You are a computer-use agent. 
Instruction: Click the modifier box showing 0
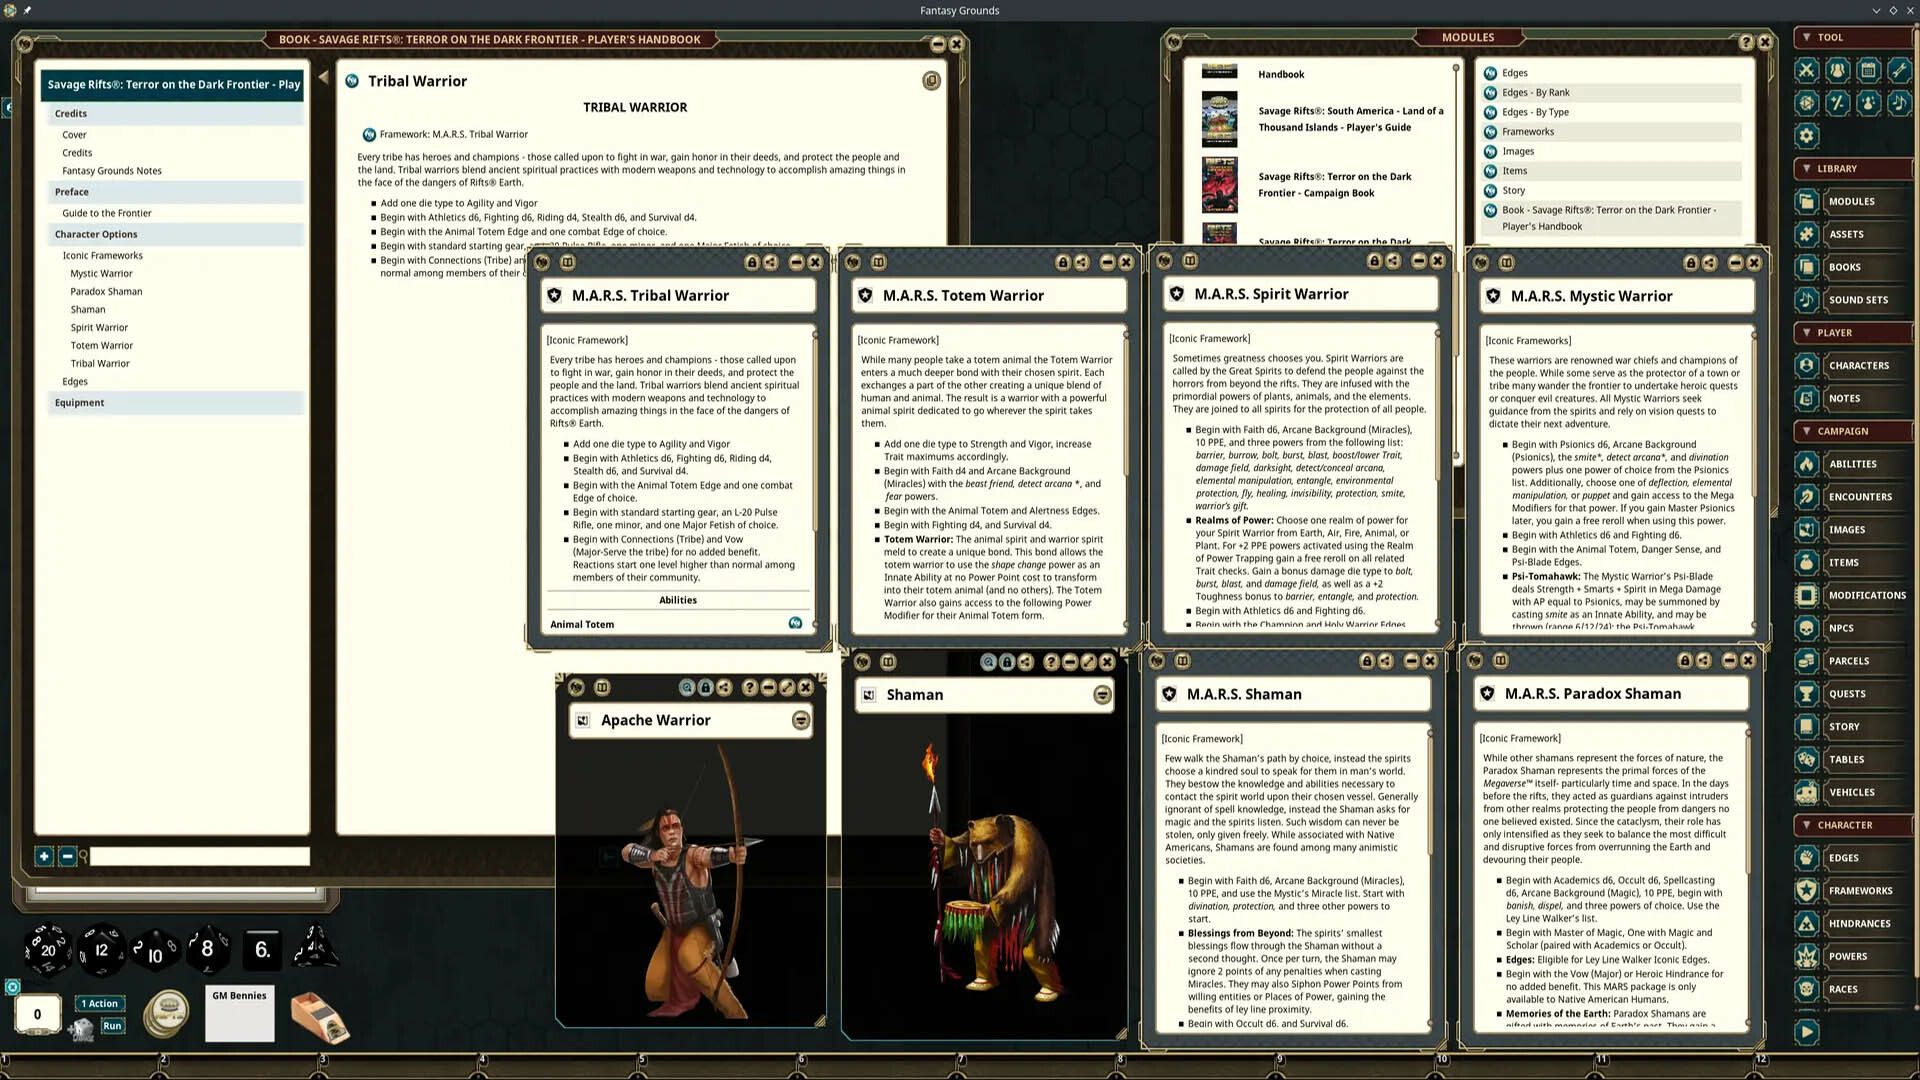pyautogui.click(x=37, y=1013)
